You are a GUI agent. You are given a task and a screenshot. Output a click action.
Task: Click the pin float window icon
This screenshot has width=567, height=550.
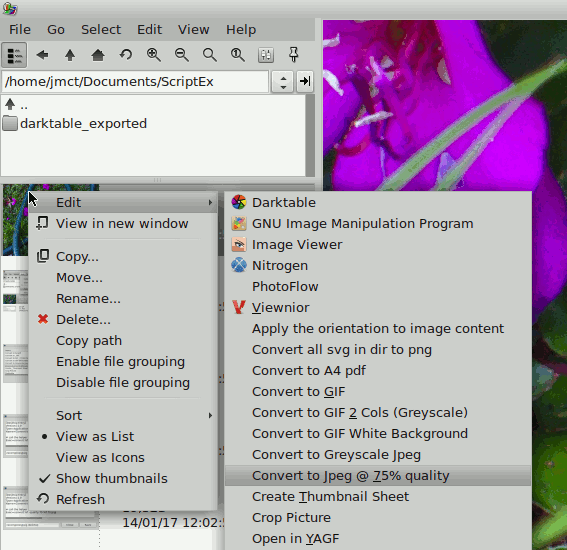294,55
